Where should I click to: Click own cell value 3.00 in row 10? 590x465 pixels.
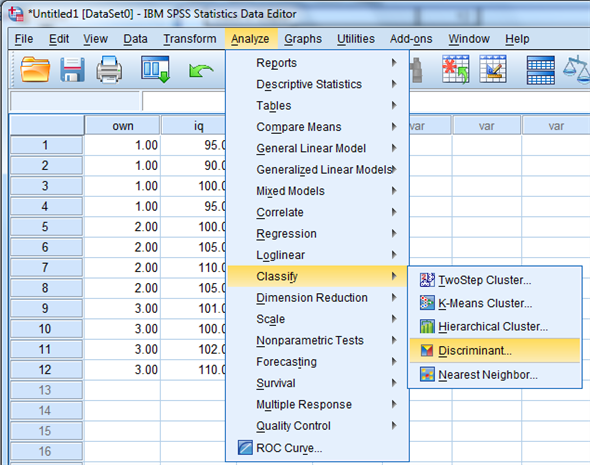point(122,328)
